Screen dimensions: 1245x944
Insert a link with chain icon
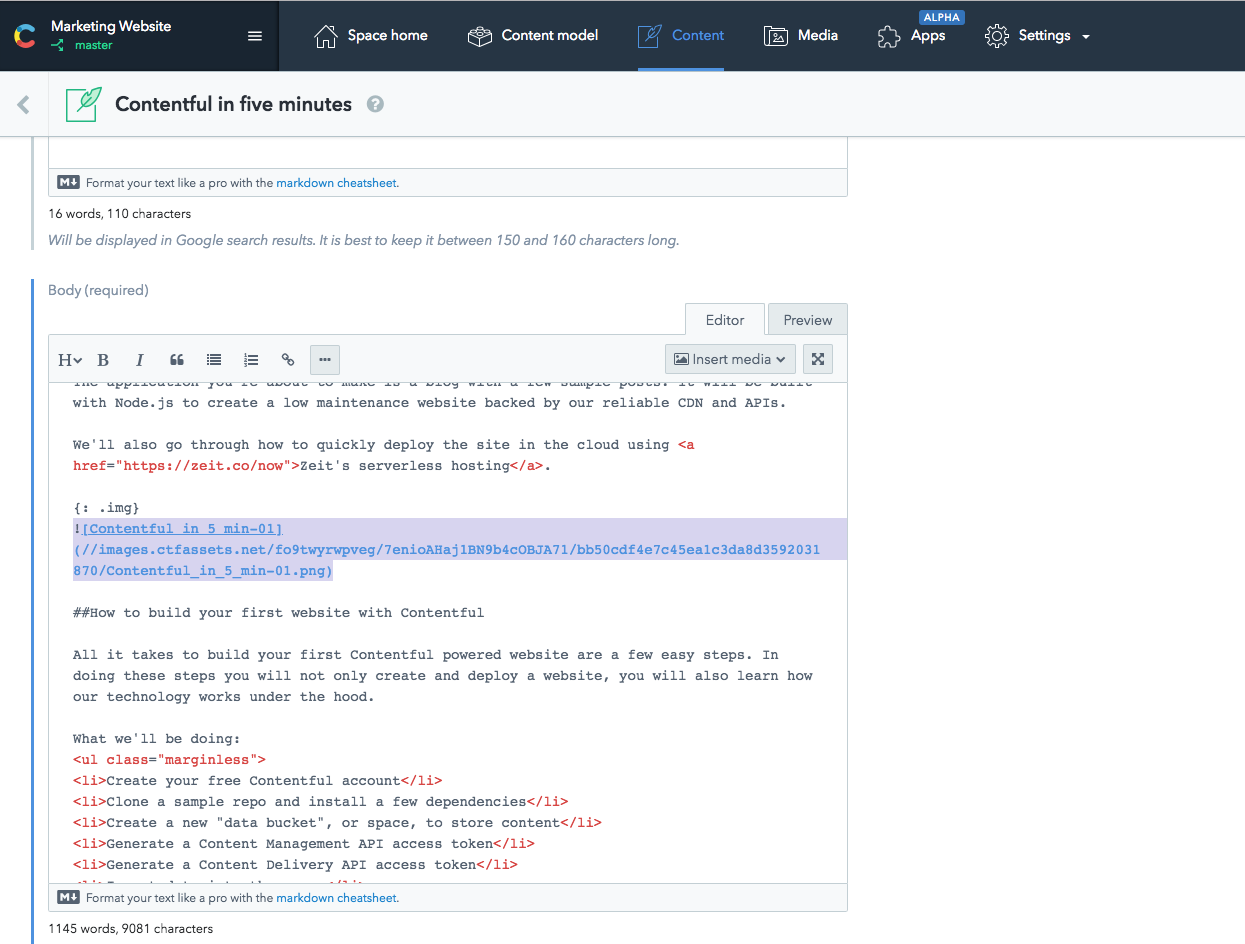[x=288, y=360]
